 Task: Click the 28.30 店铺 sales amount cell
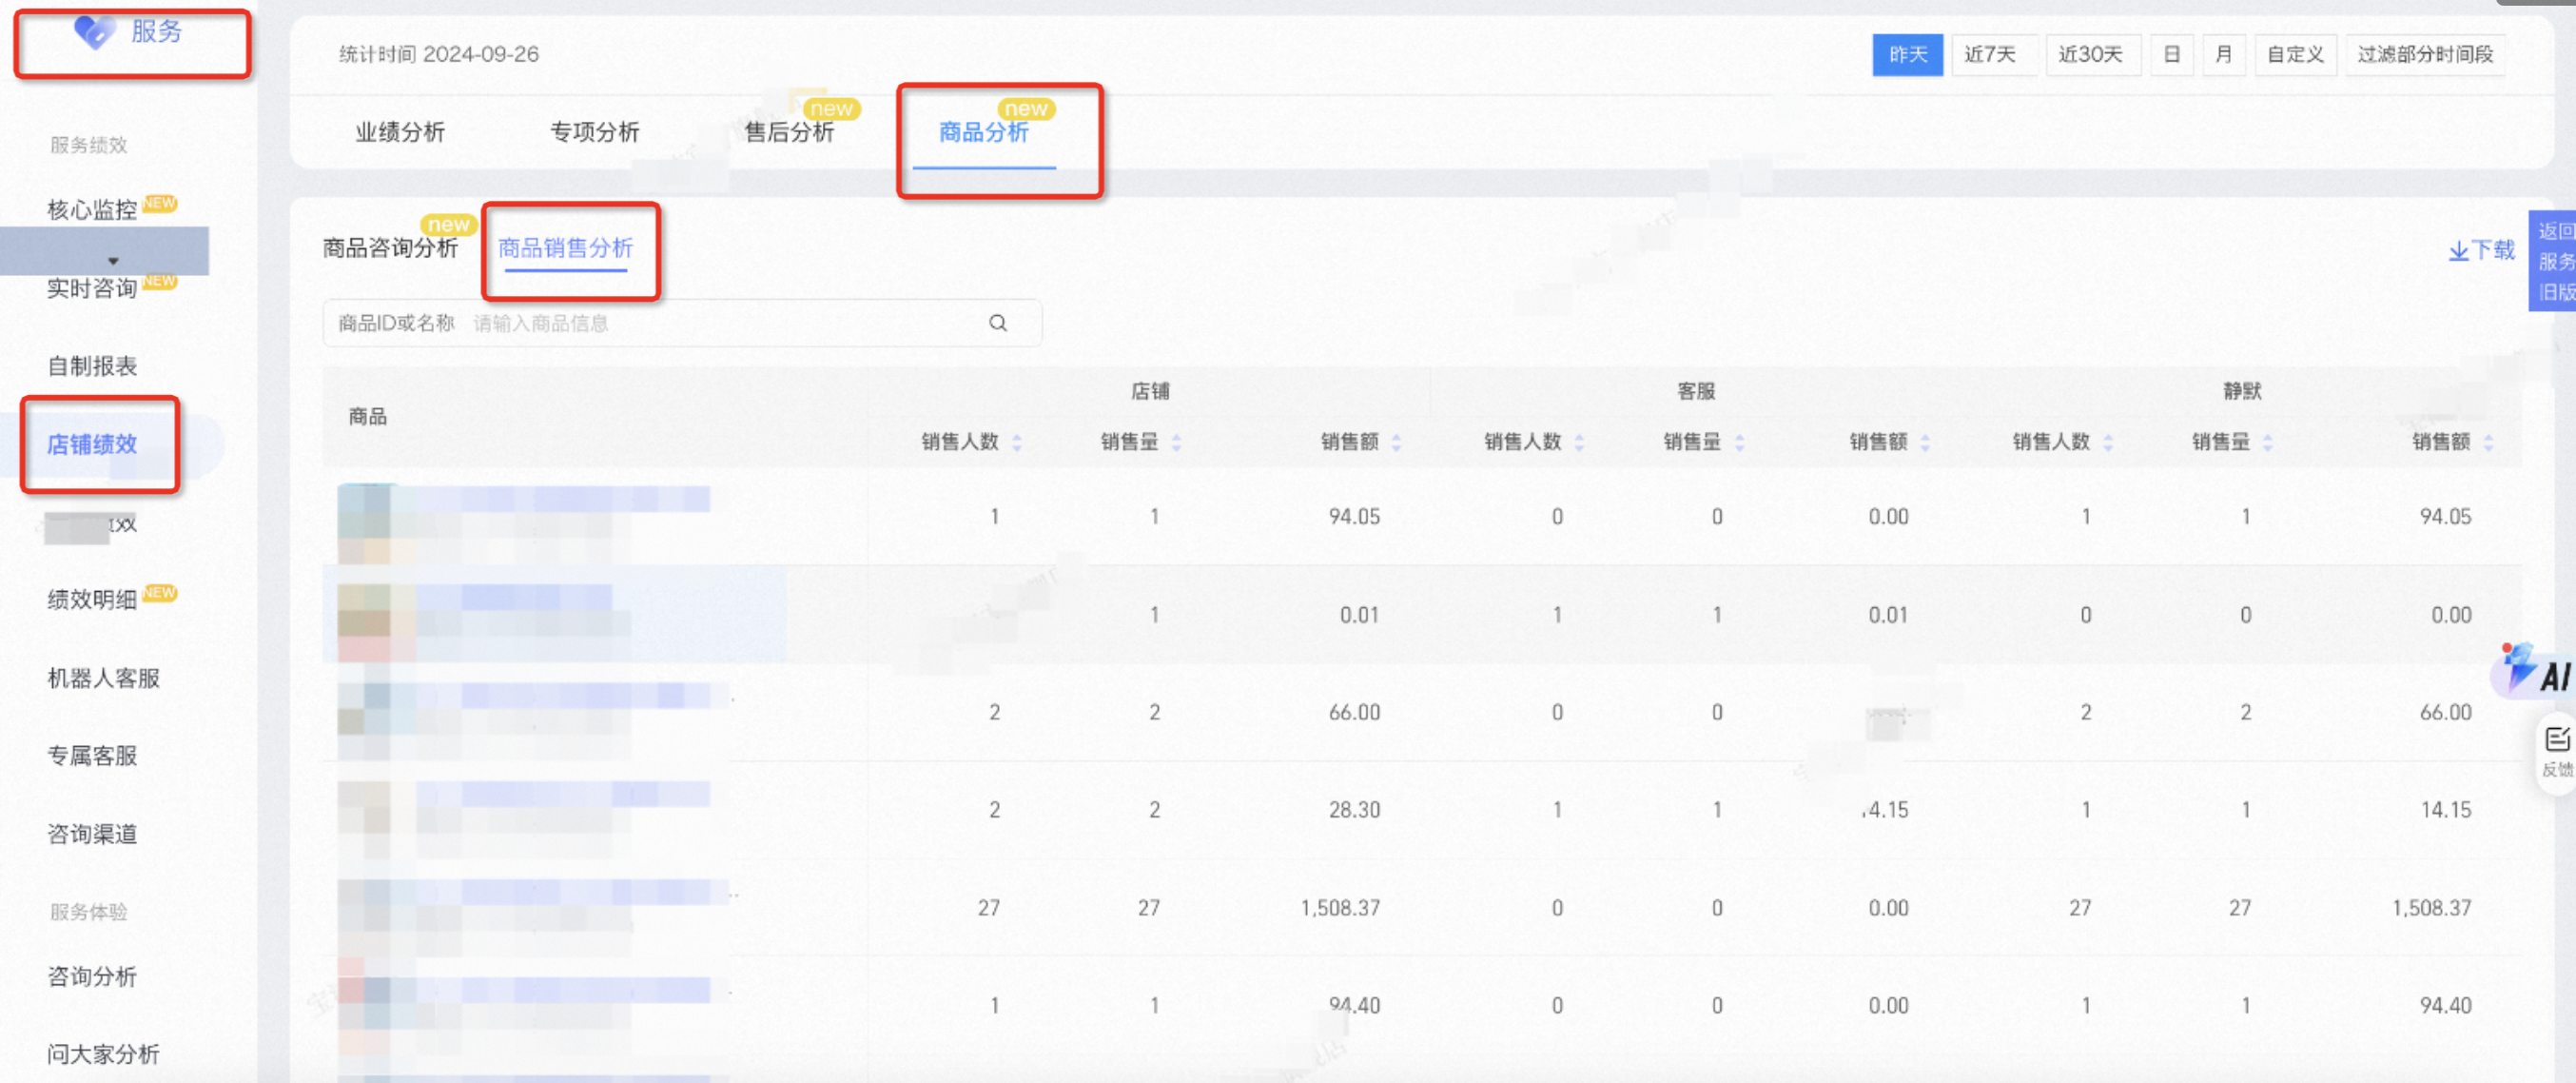coord(1354,810)
